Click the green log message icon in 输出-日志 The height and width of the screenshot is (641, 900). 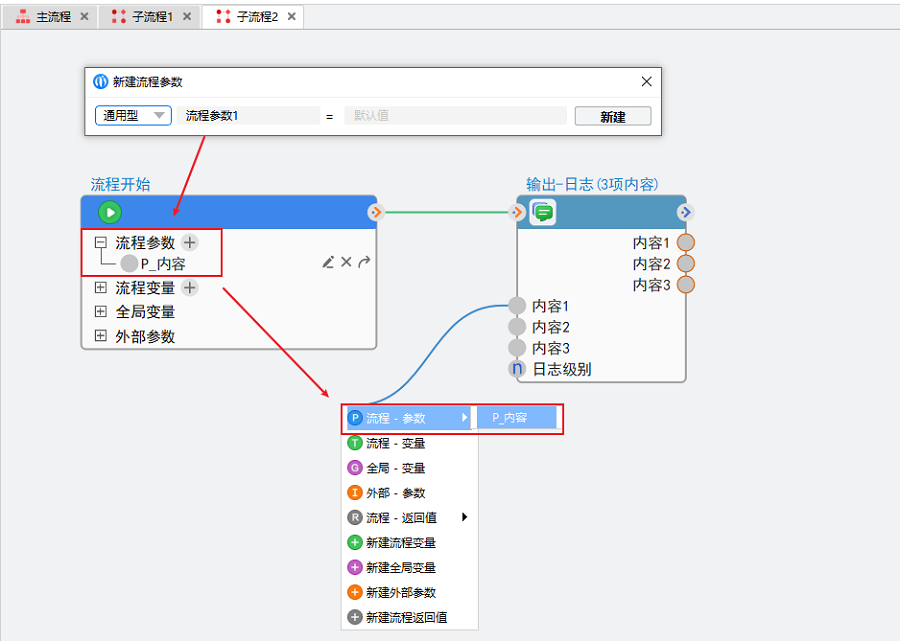542,212
